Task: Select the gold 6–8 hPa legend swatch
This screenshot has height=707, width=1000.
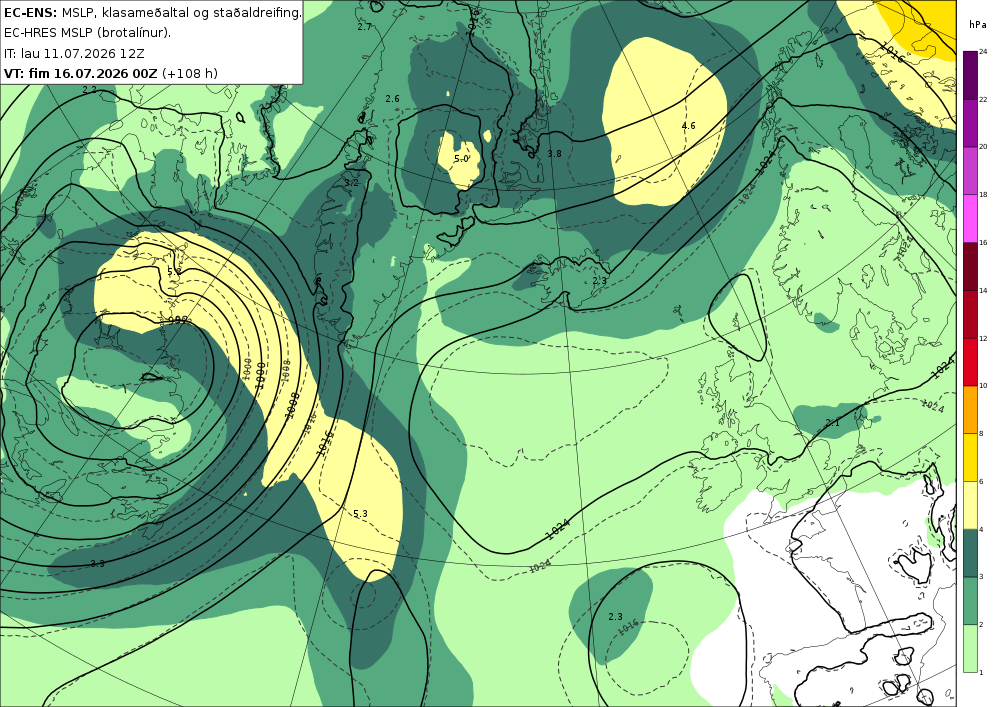Action: (x=970, y=457)
